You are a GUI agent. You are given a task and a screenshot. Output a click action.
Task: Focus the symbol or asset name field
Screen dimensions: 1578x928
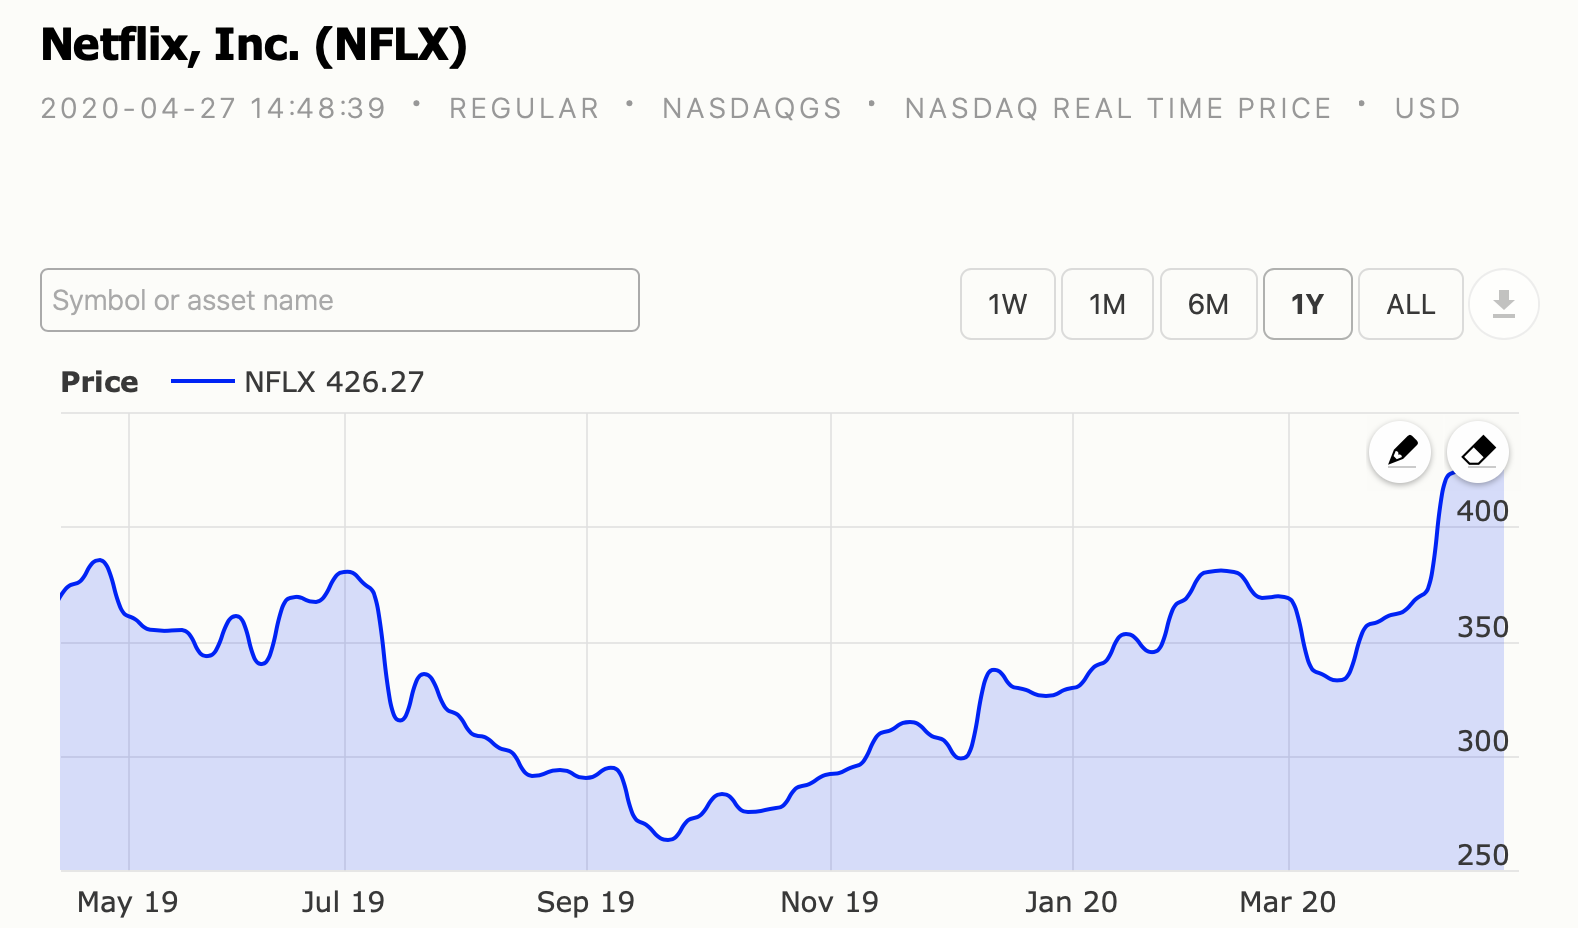coord(340,300)
